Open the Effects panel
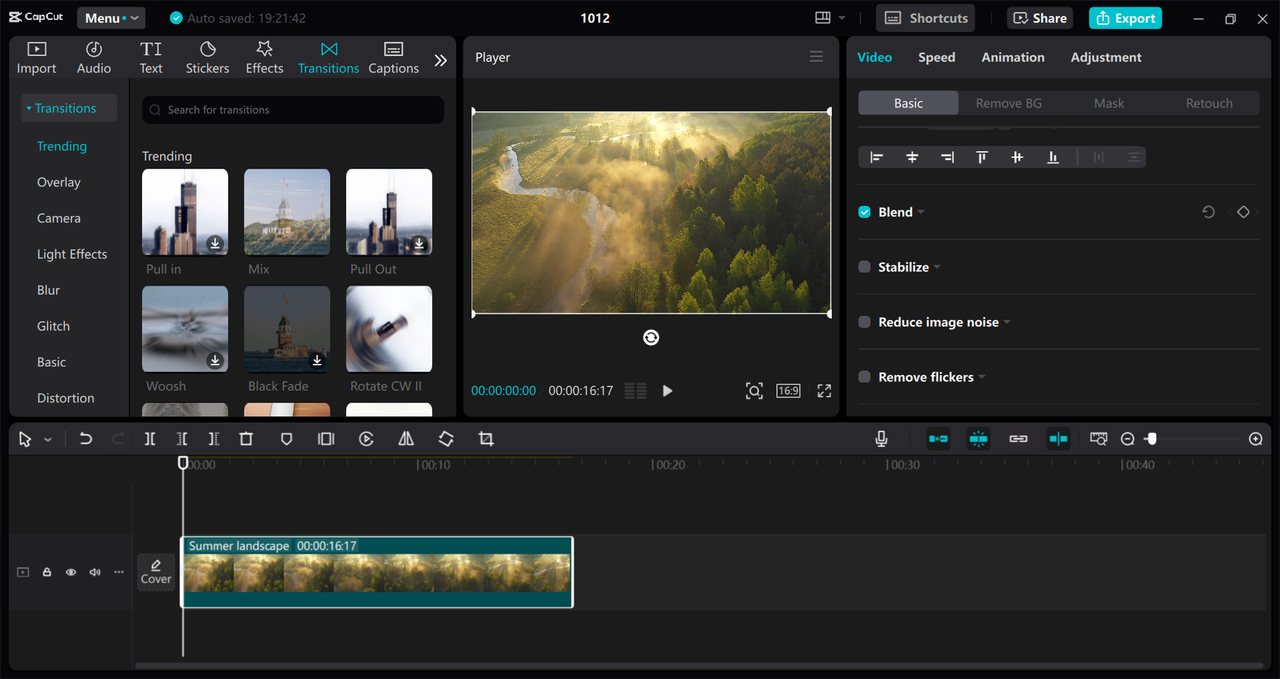Image resolution: width=1280 pixels, height=679 pixels. (264, 58)
